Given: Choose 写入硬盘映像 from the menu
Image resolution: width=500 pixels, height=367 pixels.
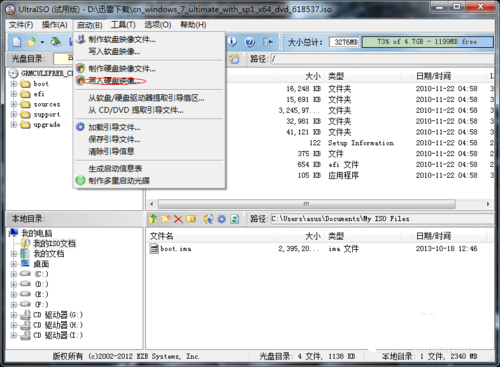Looking at the screenshot, I should [x=149, y=81].
